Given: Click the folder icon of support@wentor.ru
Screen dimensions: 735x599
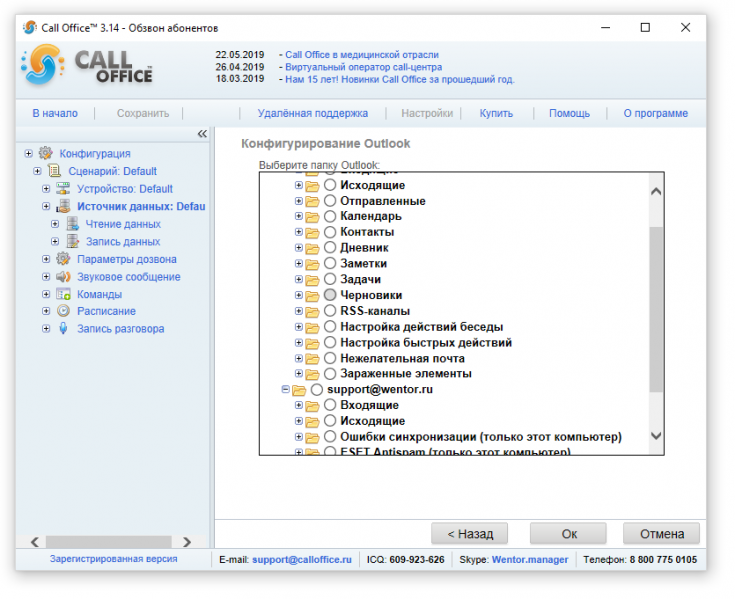Looking at the screenshot, I should coord(299,390).
